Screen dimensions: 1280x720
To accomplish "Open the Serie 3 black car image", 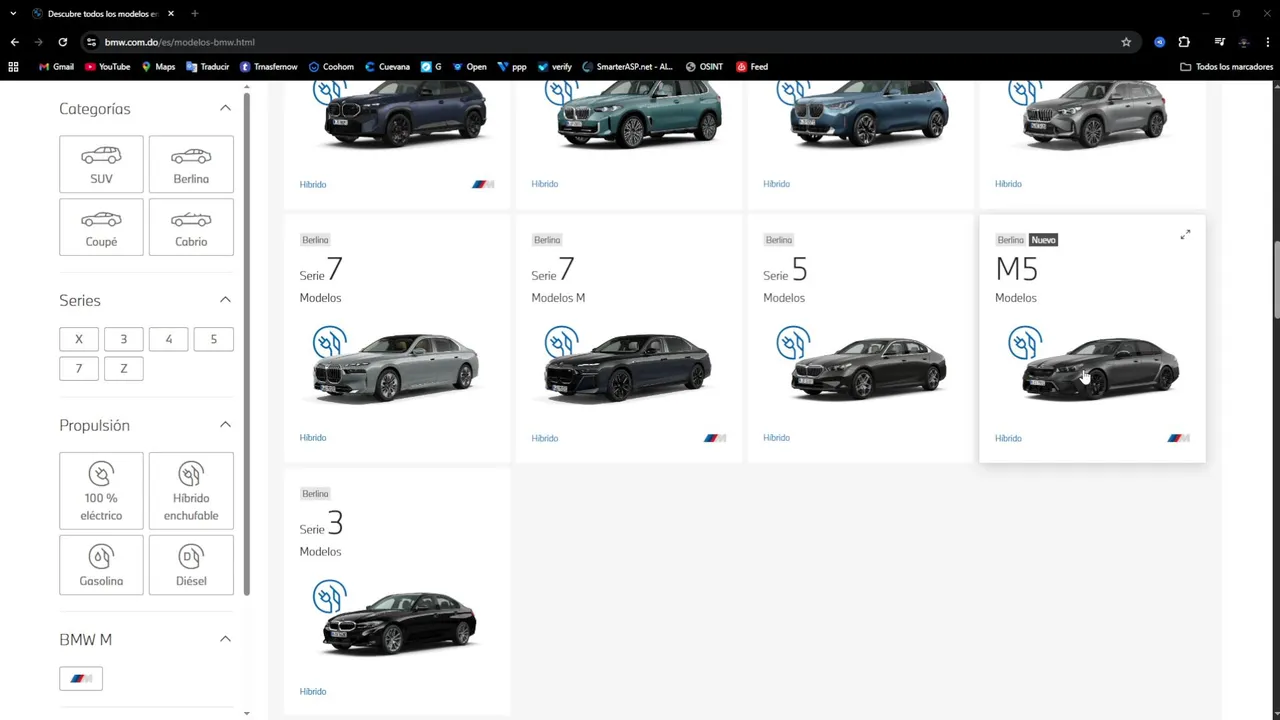I will tap(398, 622).
